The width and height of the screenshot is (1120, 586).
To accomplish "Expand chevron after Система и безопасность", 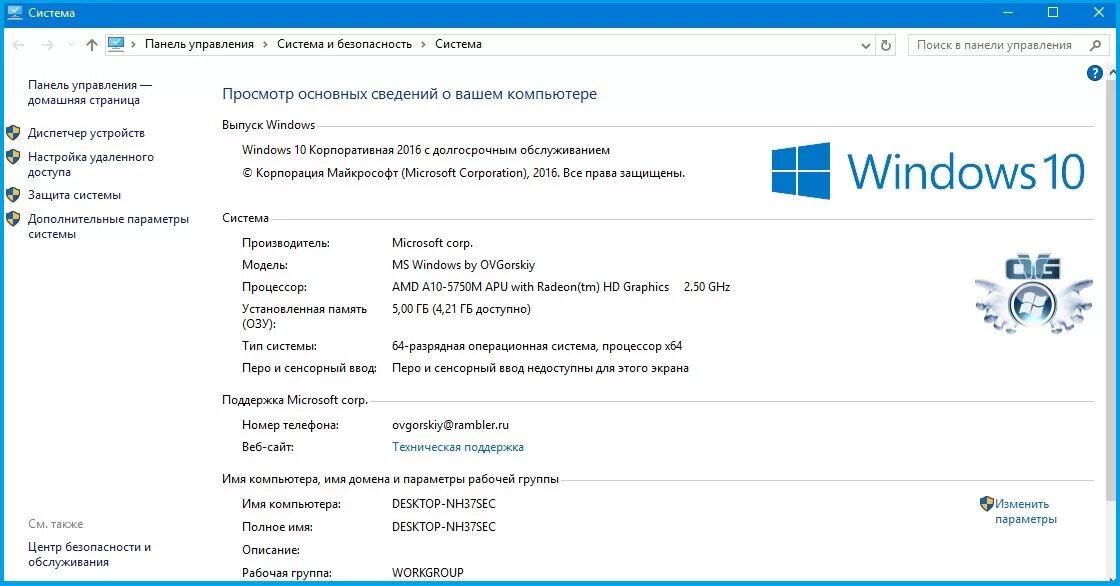I will click(x=423, y=44).
